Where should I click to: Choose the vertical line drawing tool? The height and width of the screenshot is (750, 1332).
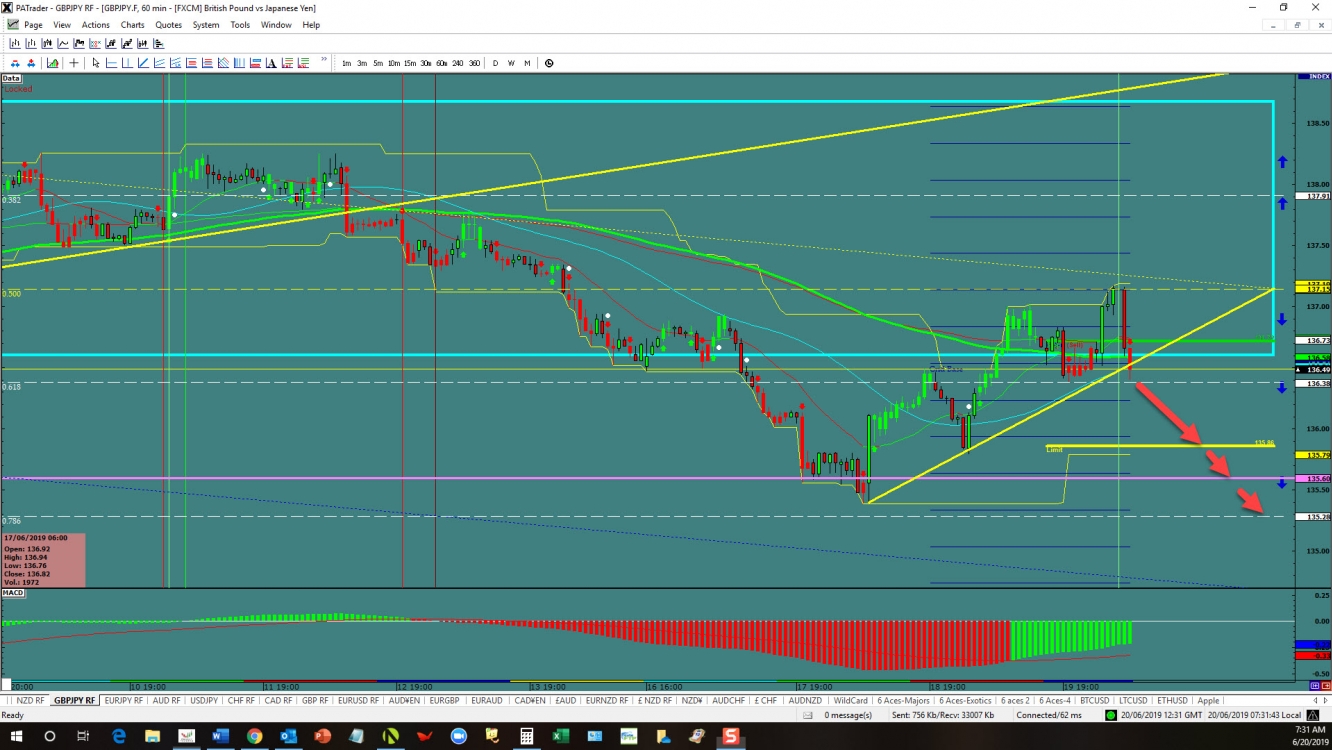tap(127, 63)
